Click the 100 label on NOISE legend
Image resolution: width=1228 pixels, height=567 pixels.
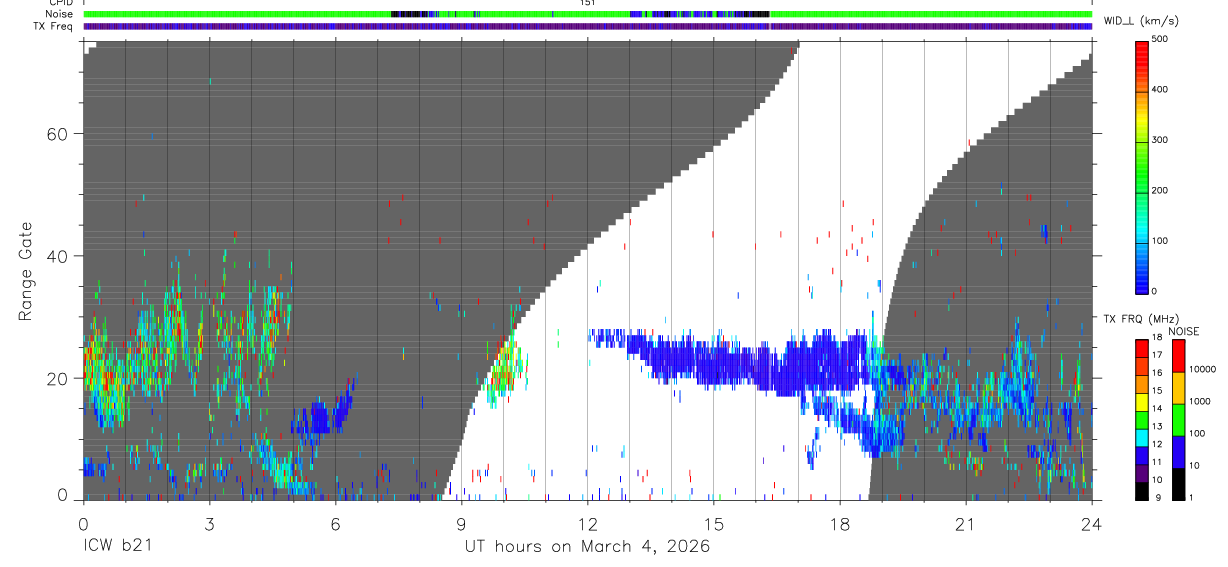point(1199,433)
